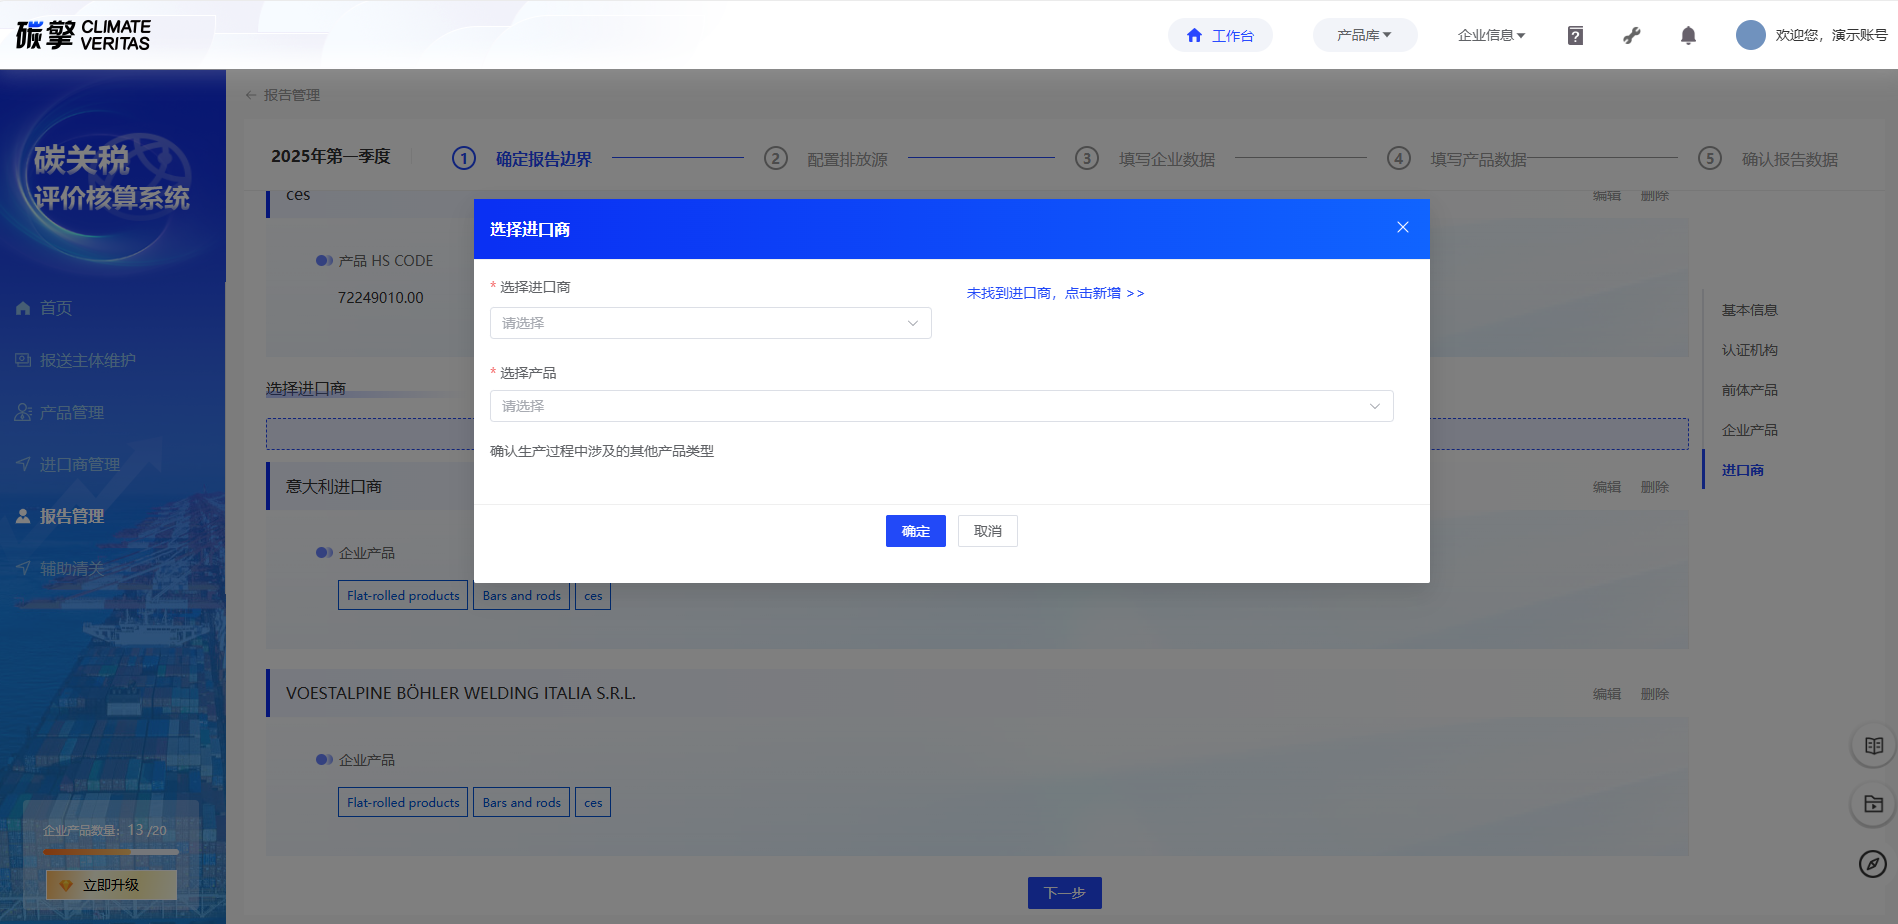Go to 工作台 tab
This screenshot has width=1898, height=924.
point(1220,36)
